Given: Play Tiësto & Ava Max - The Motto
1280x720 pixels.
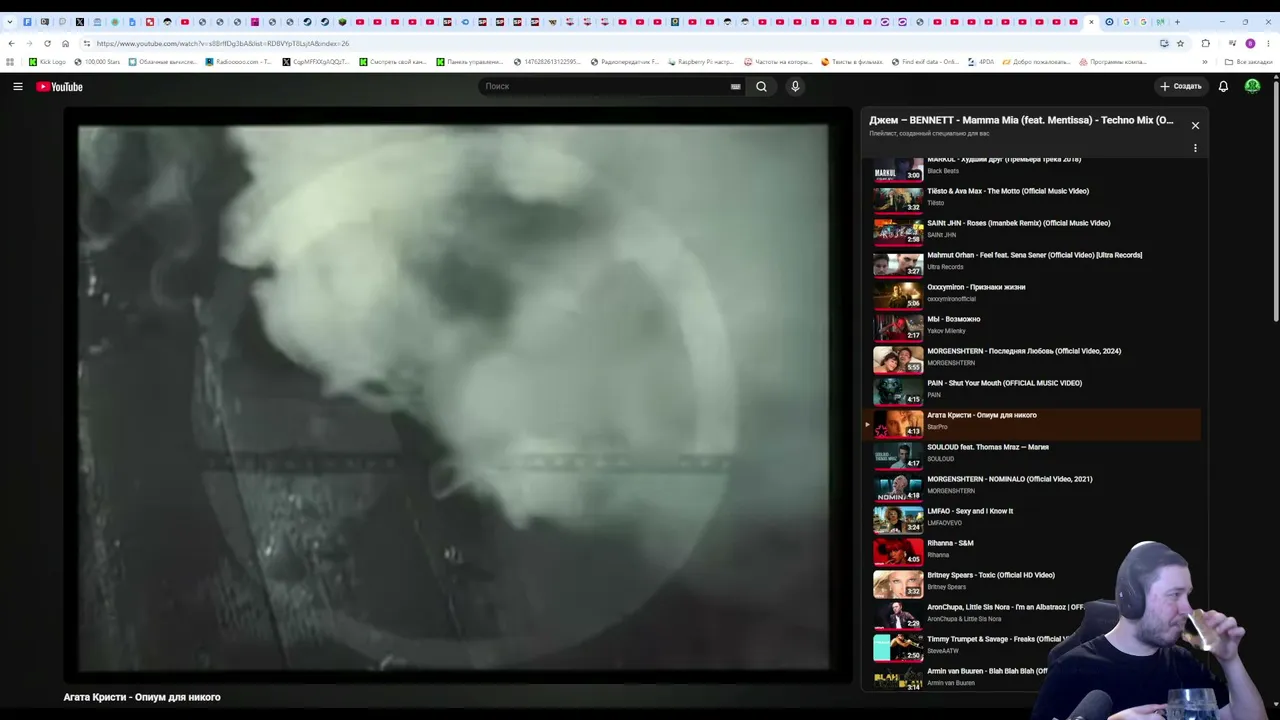Looking at the screenshot, I should tap(1008, 191).
